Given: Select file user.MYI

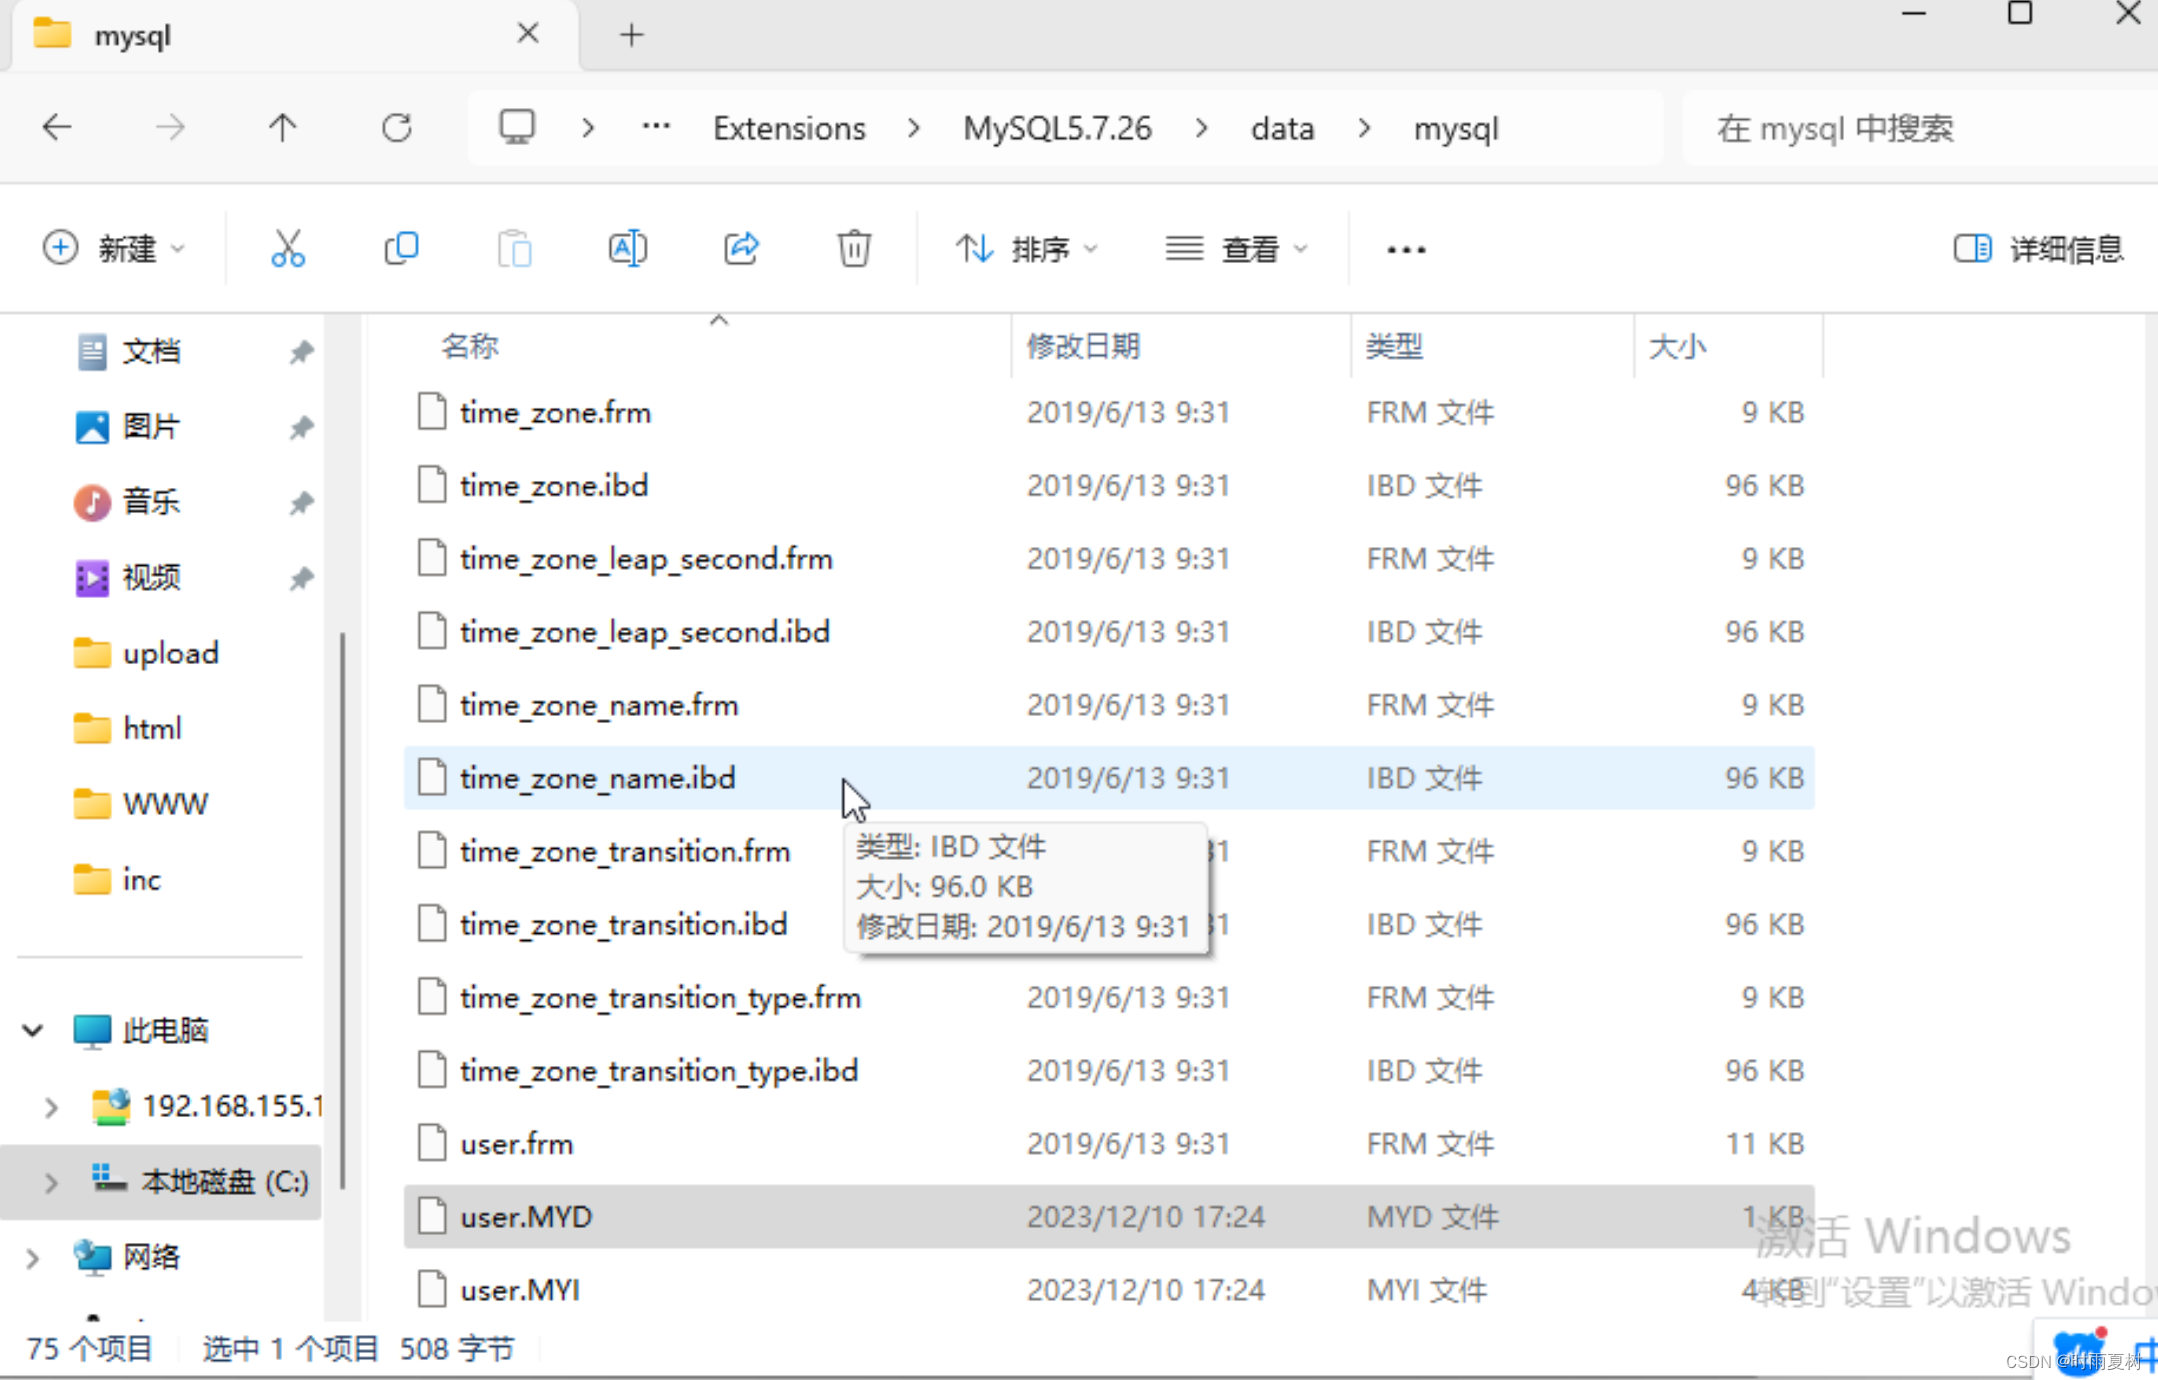Looking at the screenshot, I should [1109, 1290].
